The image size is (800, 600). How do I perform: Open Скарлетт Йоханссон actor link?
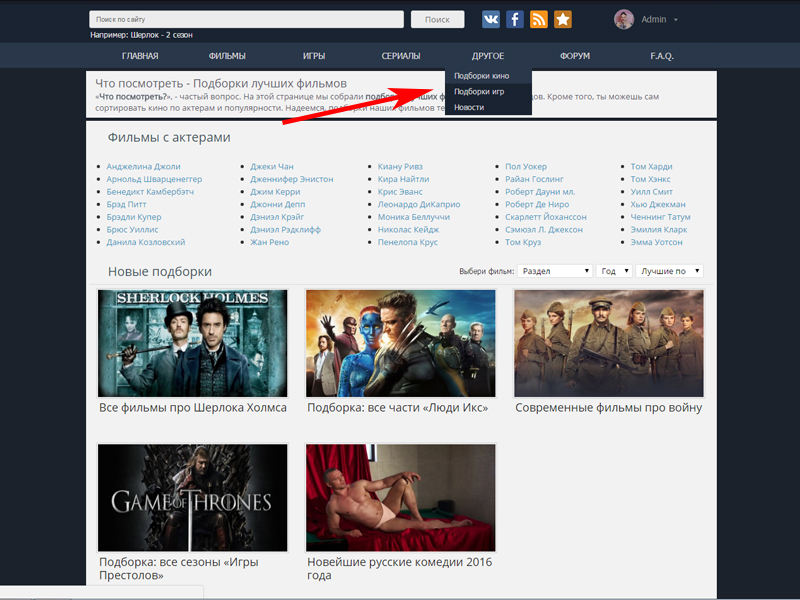tap(546, 217)
